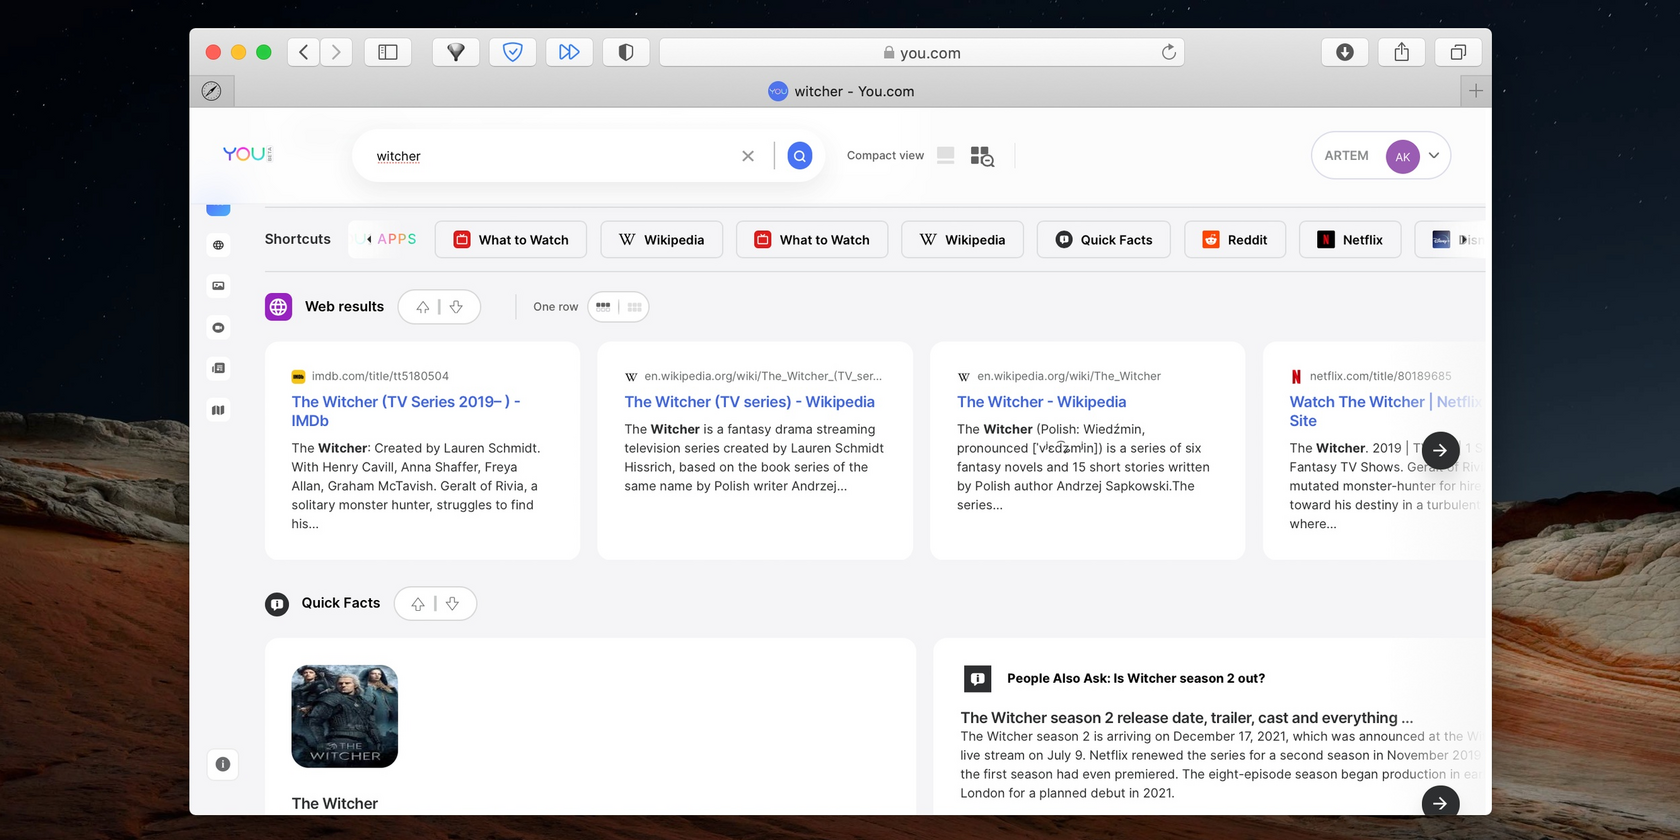Select the maps icon in sidebar
1680x840 pixels.
click(x=218, y=410)
